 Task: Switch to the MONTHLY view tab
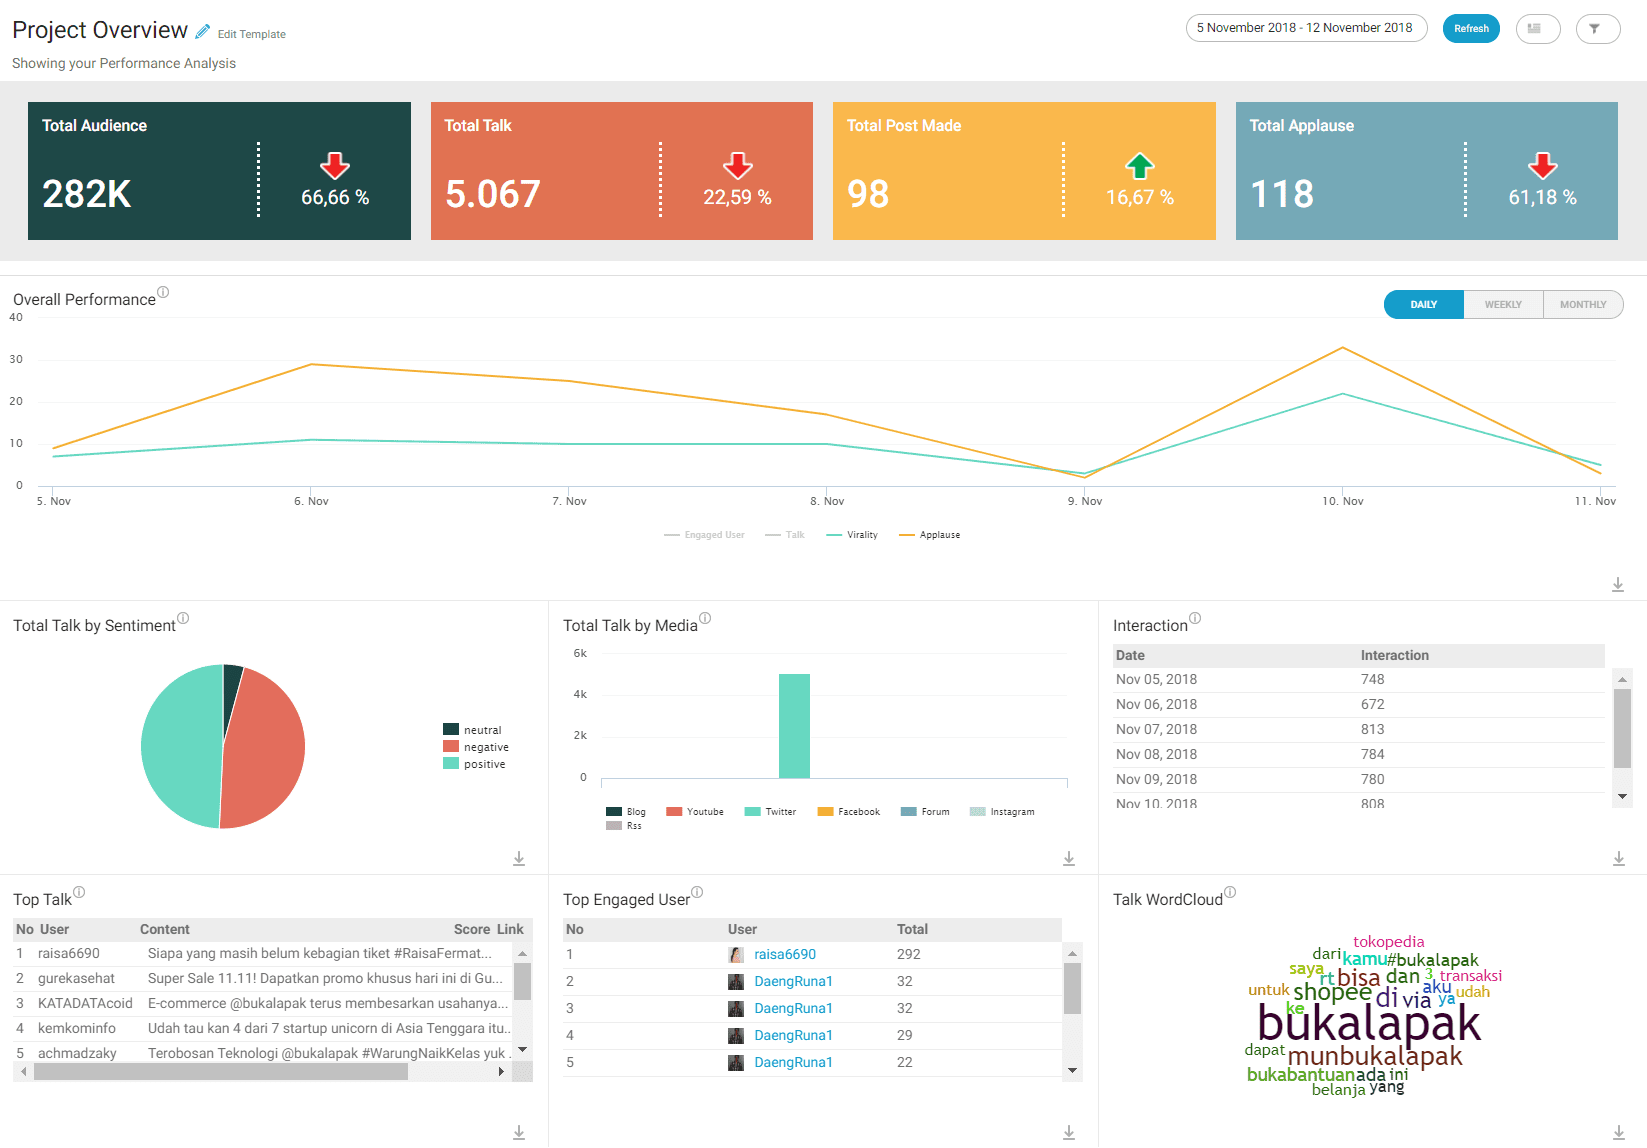1582,305
